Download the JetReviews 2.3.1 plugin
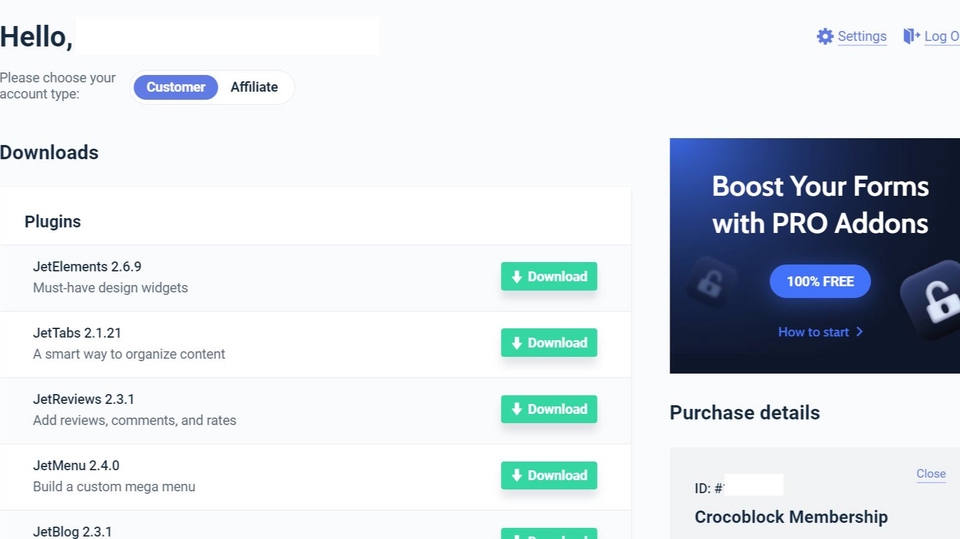The height and width of the screenshot is (539, 960). point(549,409)
